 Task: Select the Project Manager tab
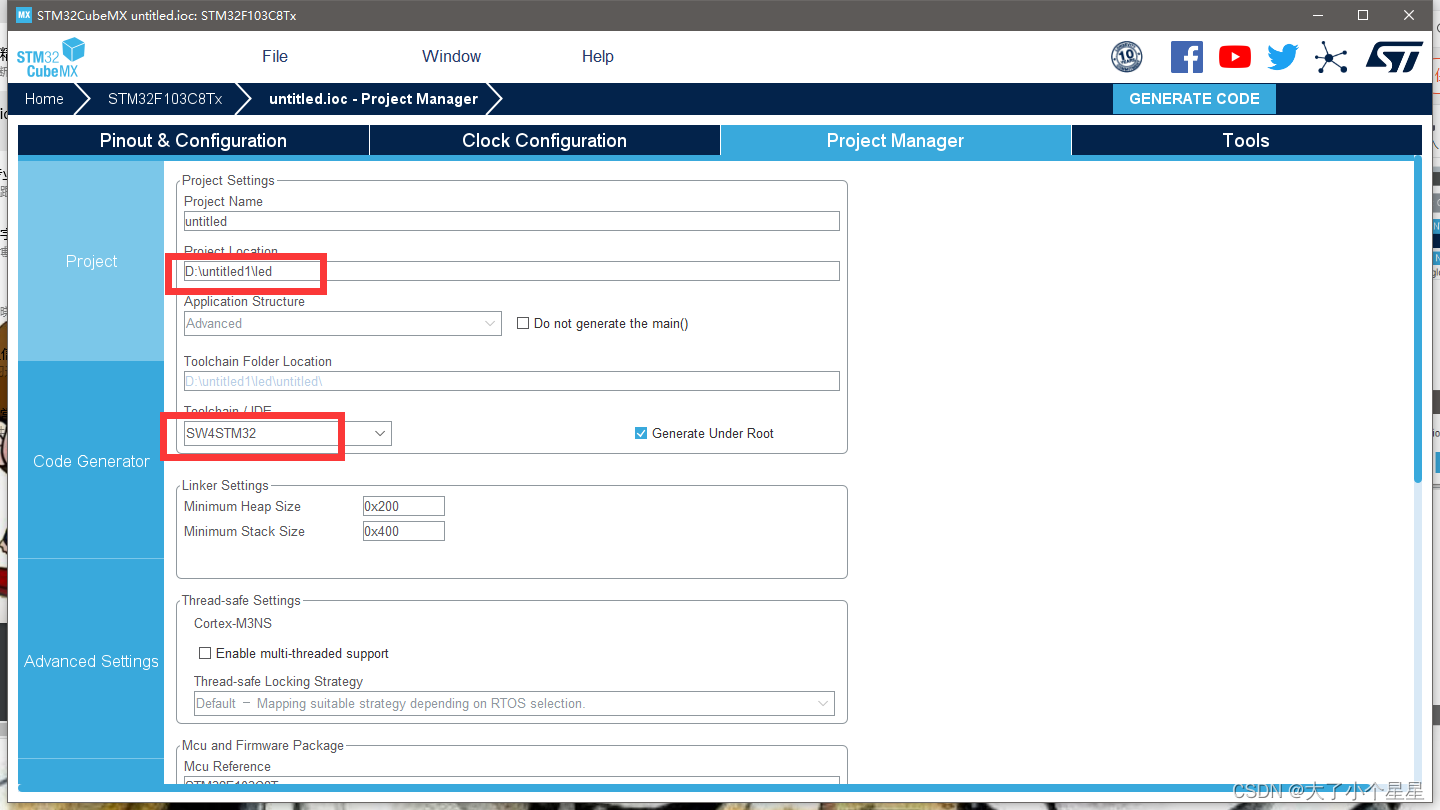point(895,140)
